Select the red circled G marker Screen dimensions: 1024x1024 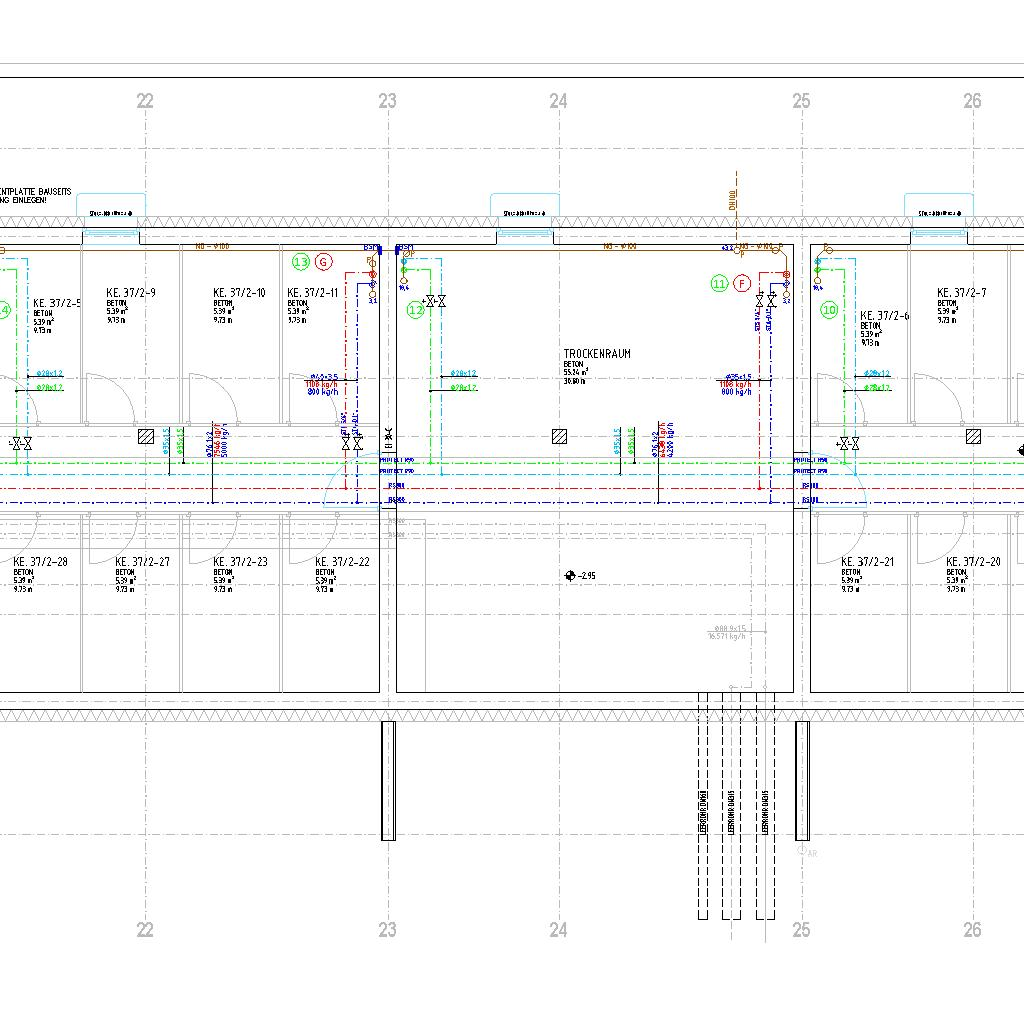[x=323, y=262]
